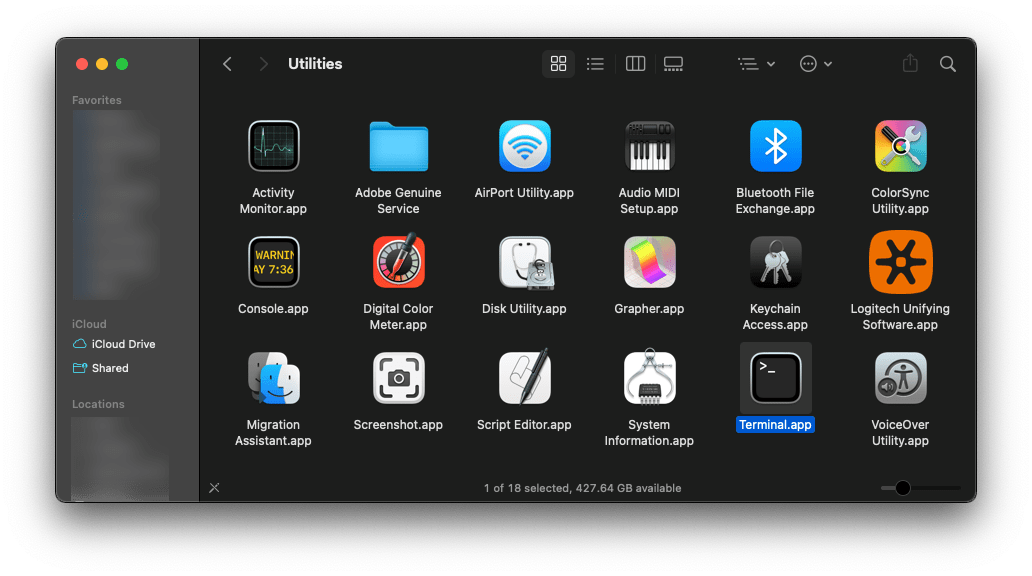Open the Shared sidebar item

point(110,368)
